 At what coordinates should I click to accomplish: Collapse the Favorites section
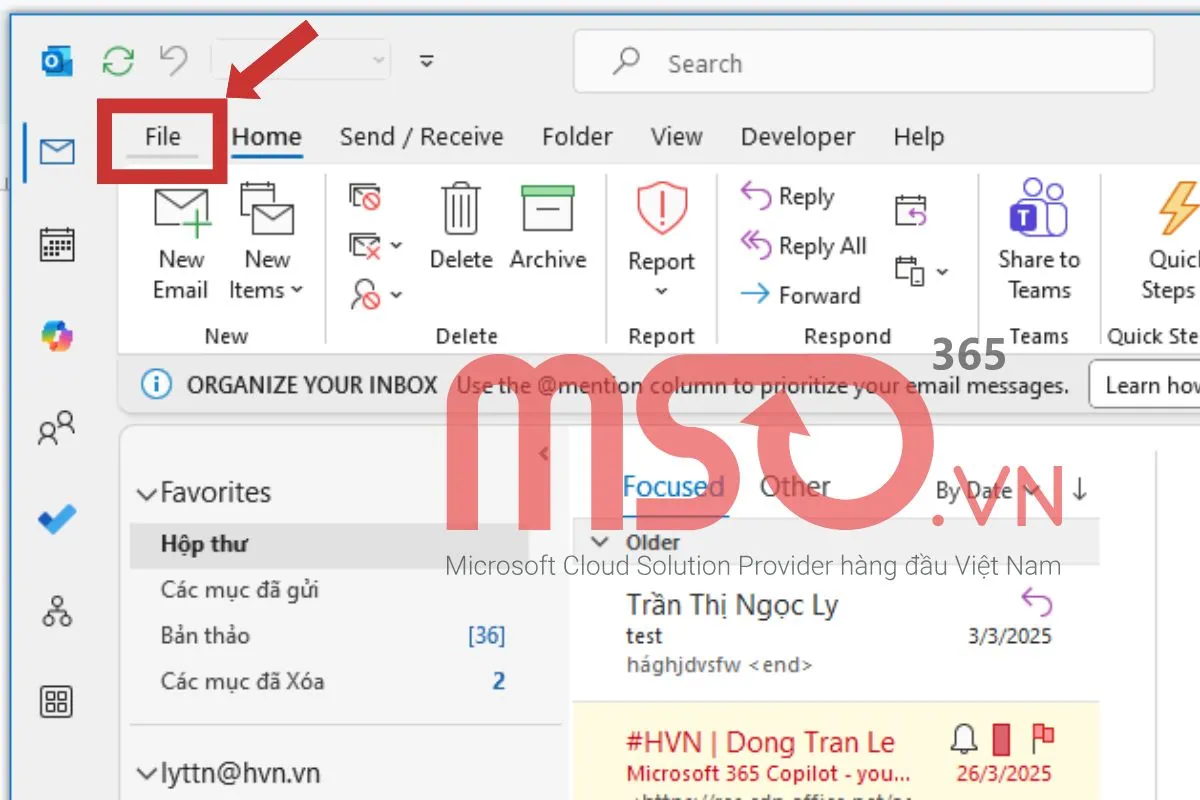(146, 492)
